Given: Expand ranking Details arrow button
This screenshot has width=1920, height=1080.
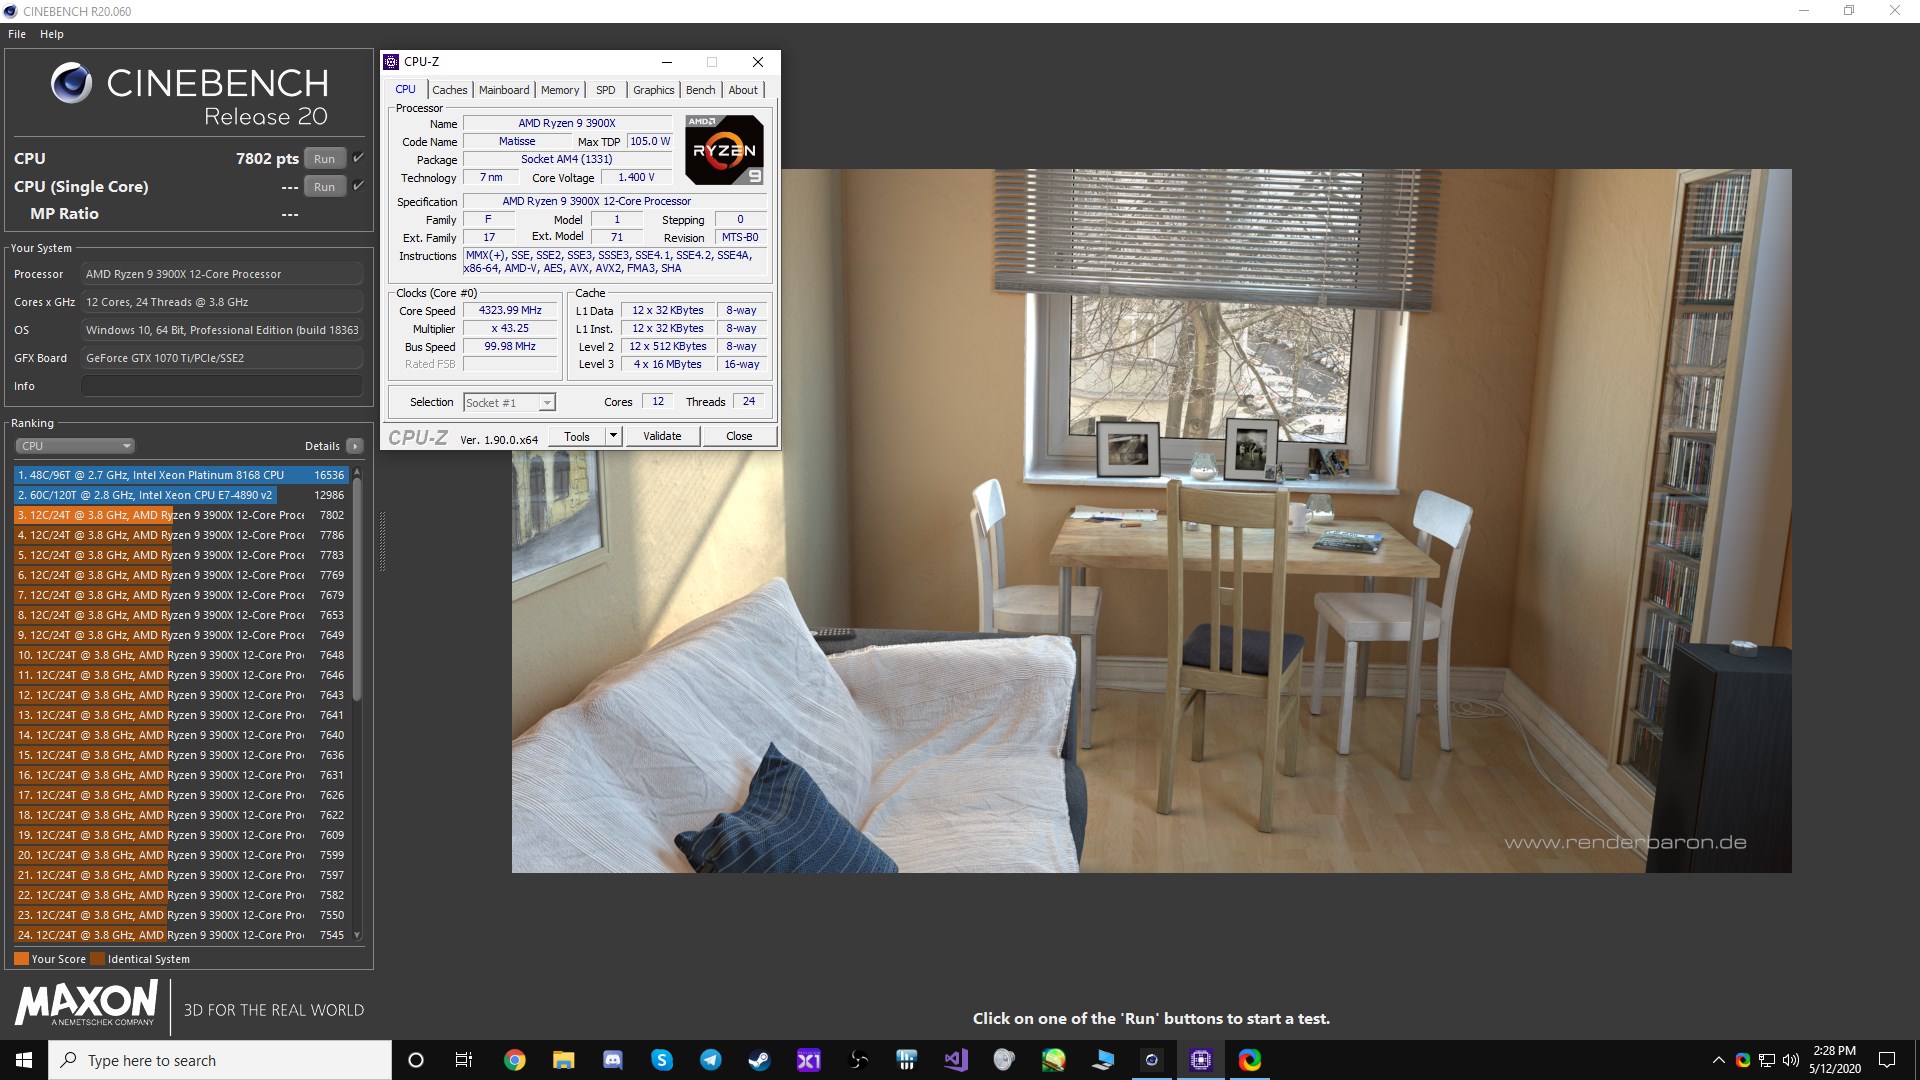Looking at the screenshot, I should tap(355, 446).
